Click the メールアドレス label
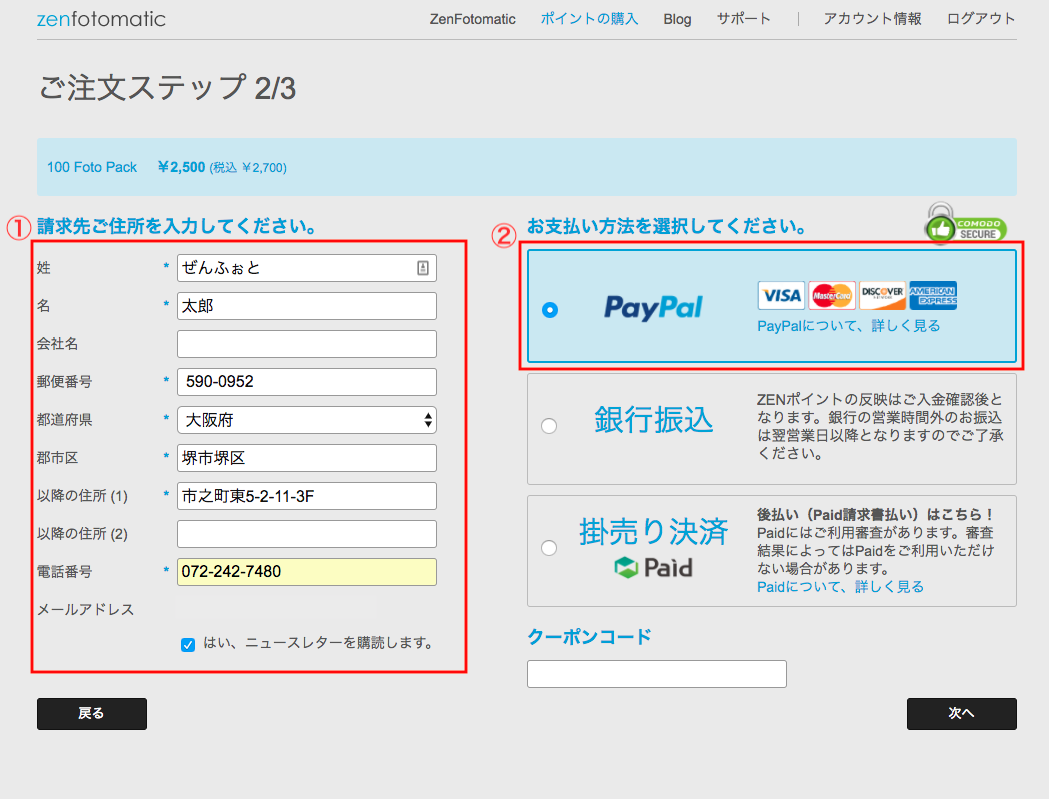 85,610
